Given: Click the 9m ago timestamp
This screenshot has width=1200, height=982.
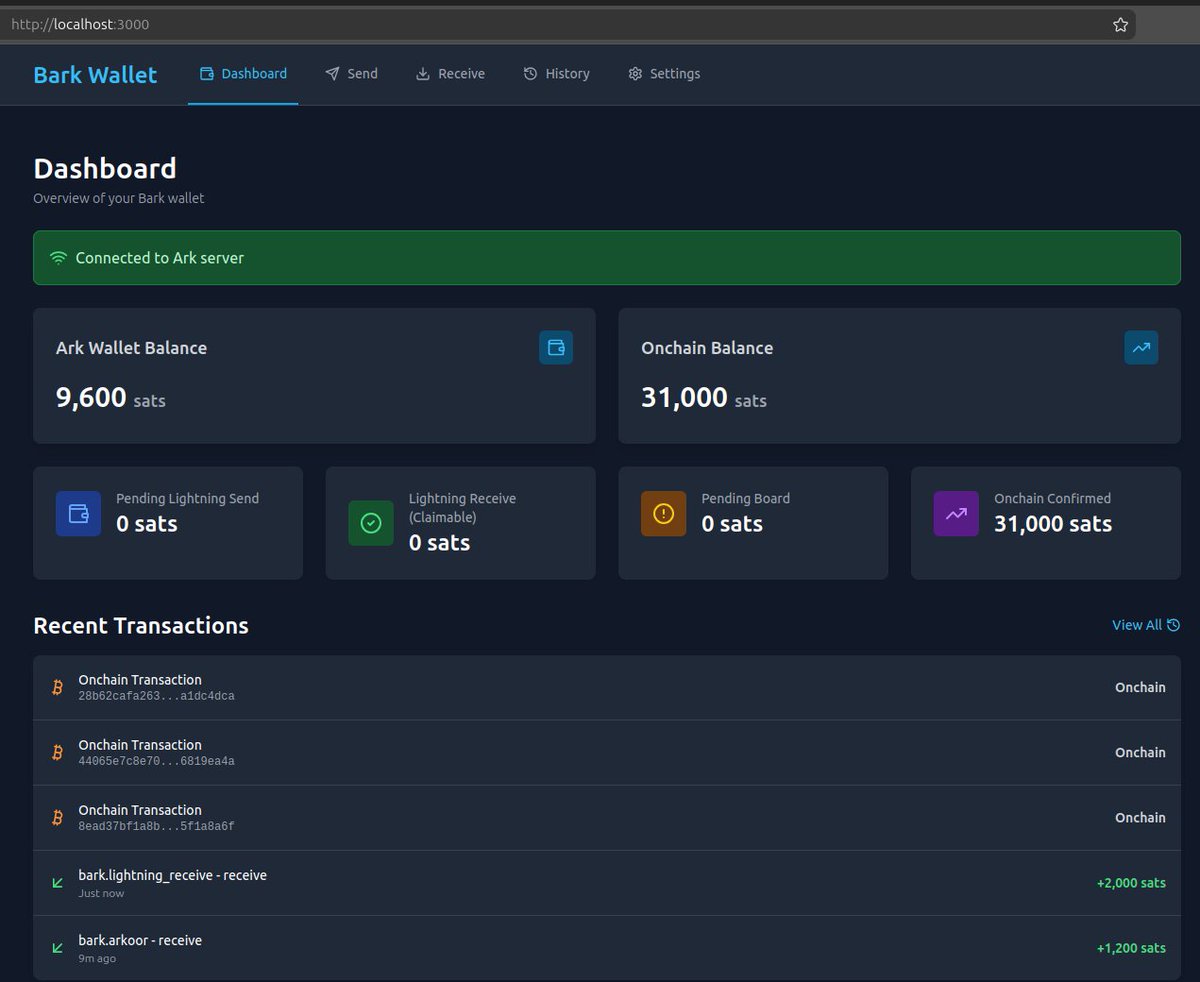Looking at the screenshot, I should click(x=98, y=958).
